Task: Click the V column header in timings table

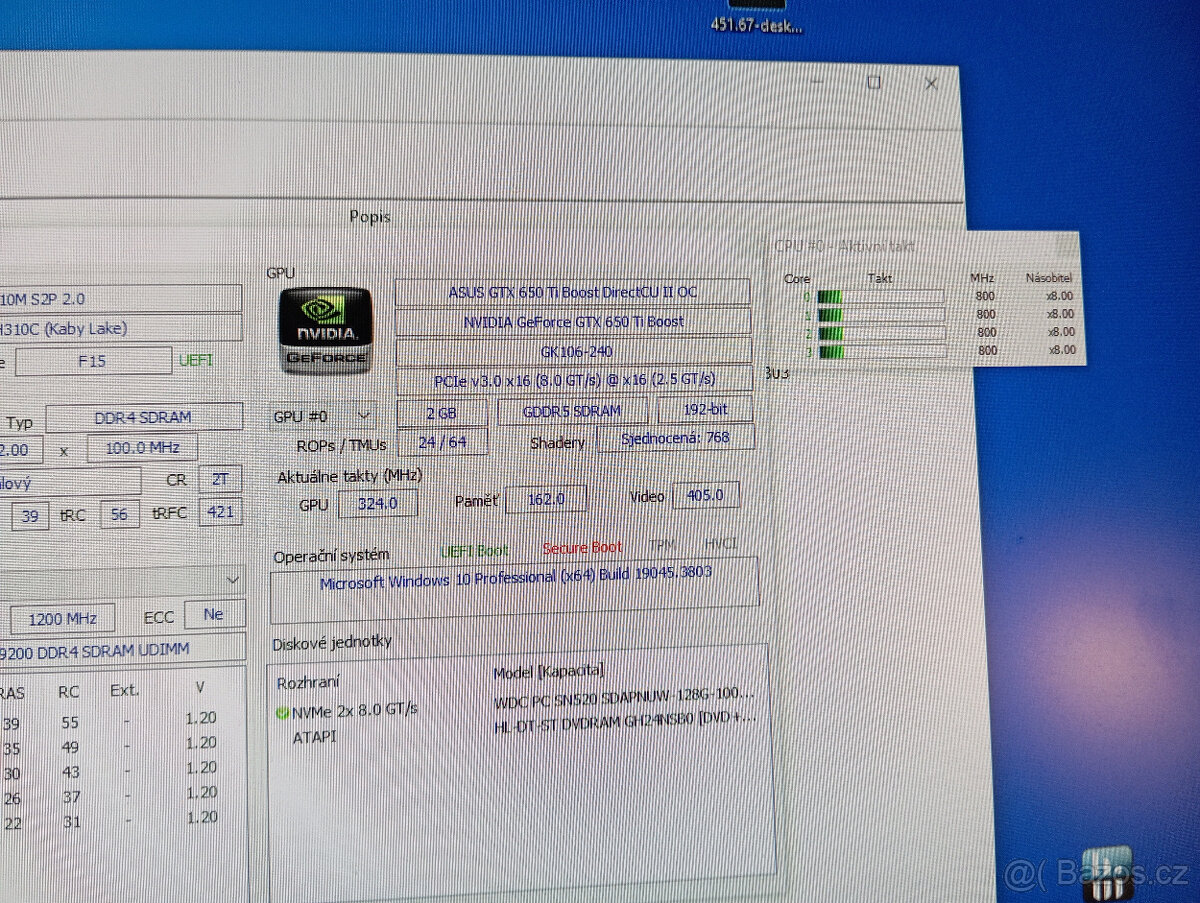Action: [200, 689]
